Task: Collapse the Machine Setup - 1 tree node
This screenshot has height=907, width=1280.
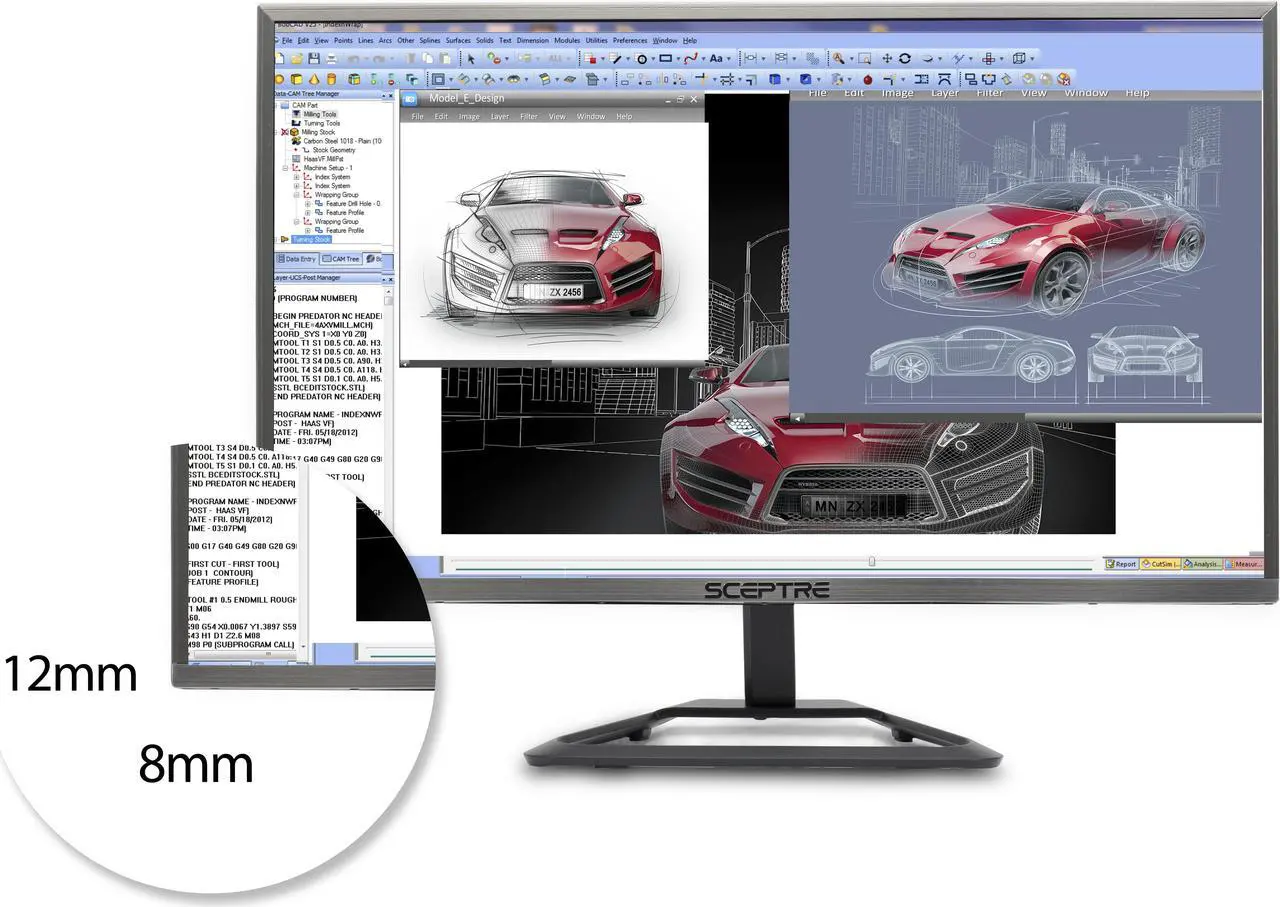Action: click(x=285, y=168)
